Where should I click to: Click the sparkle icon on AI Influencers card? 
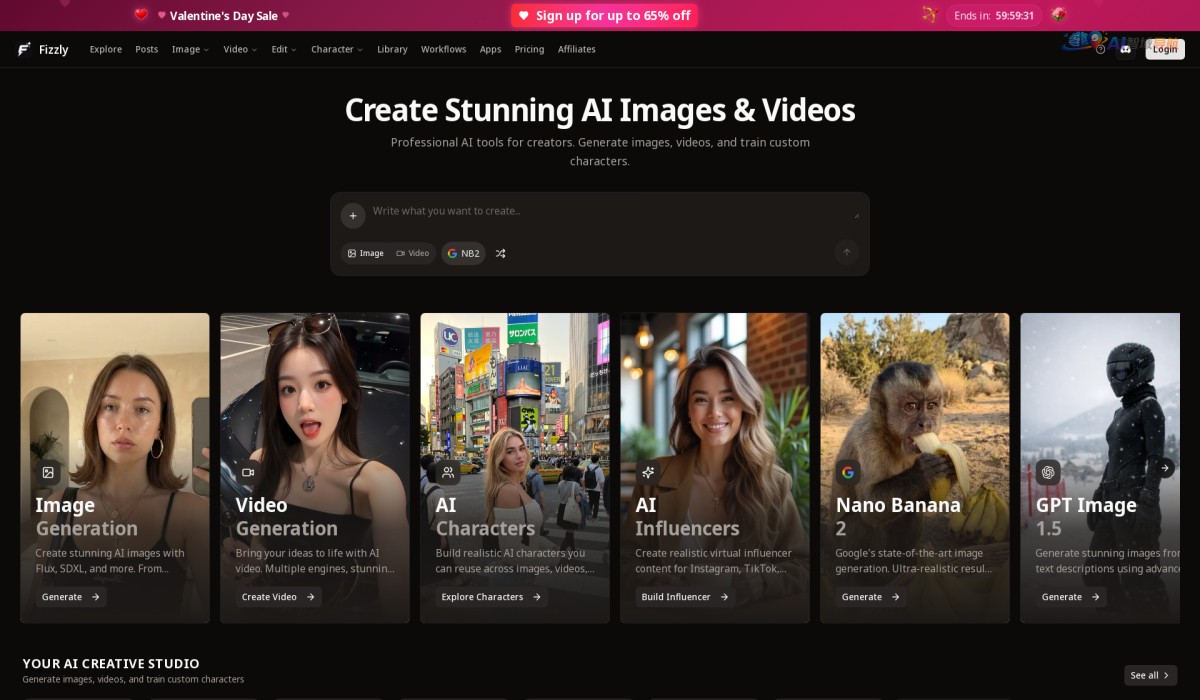point(647,472)
